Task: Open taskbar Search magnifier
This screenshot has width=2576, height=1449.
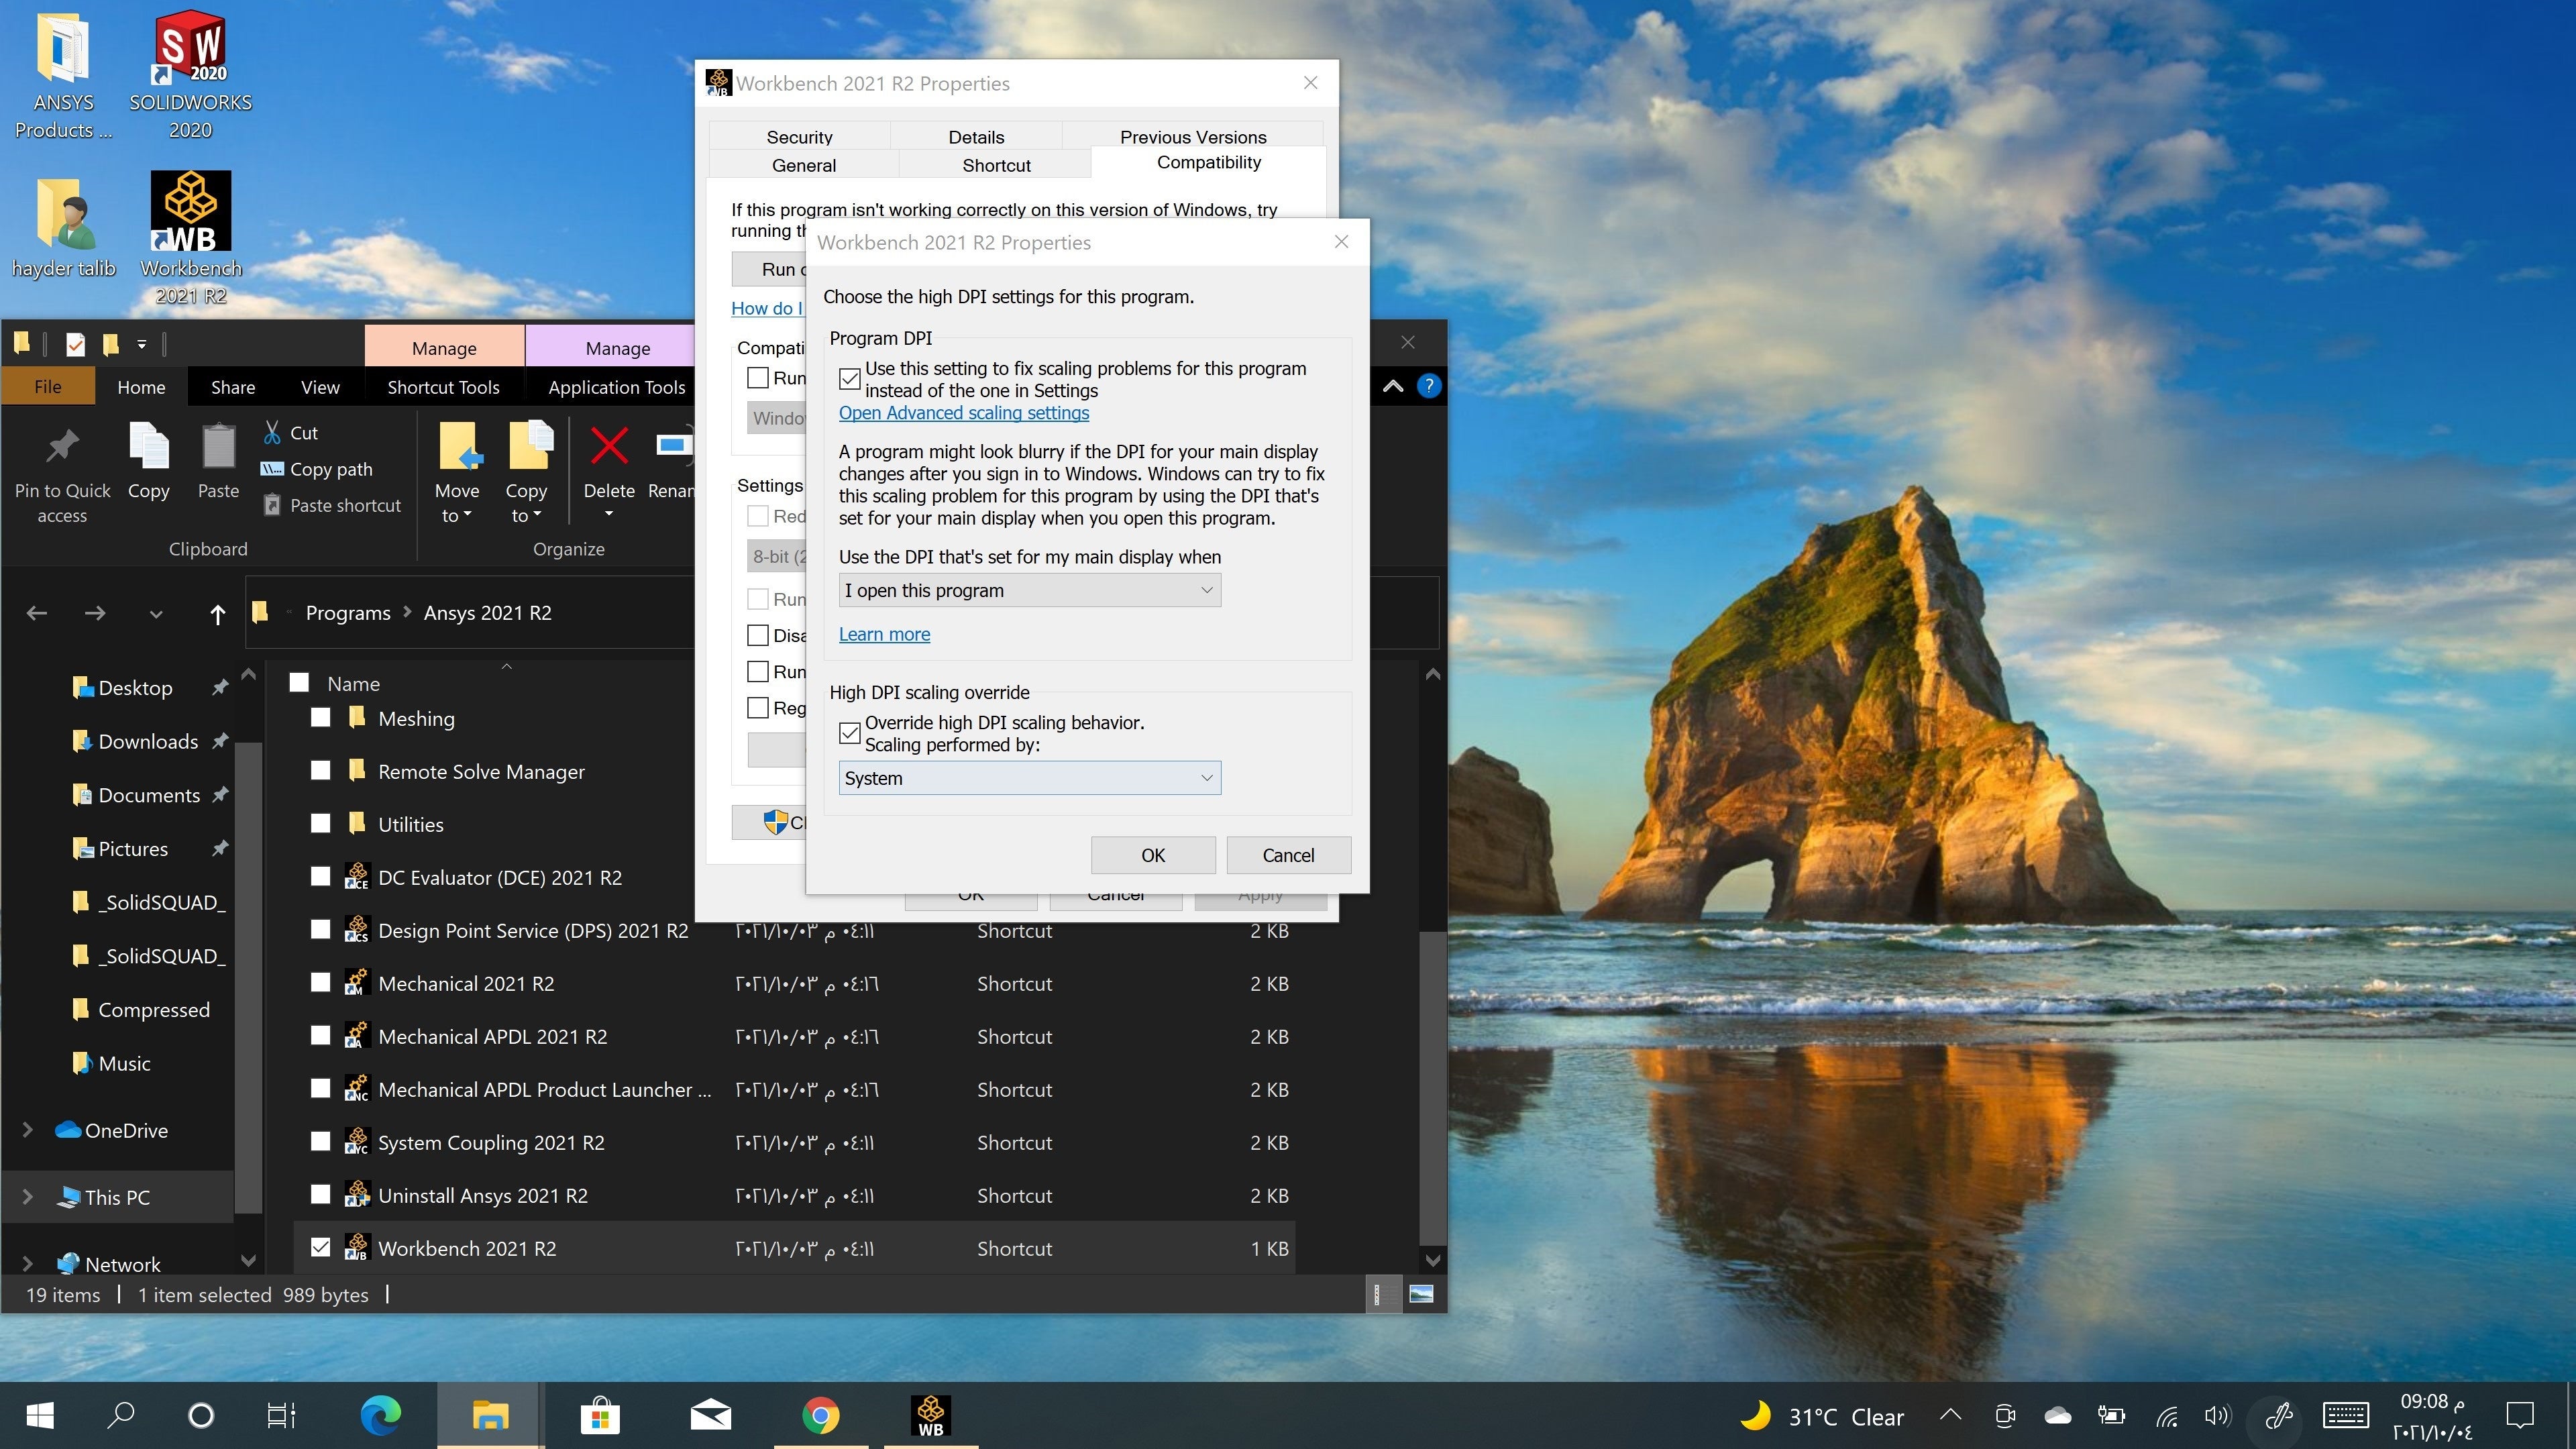Action: (x=121, y=1415)
